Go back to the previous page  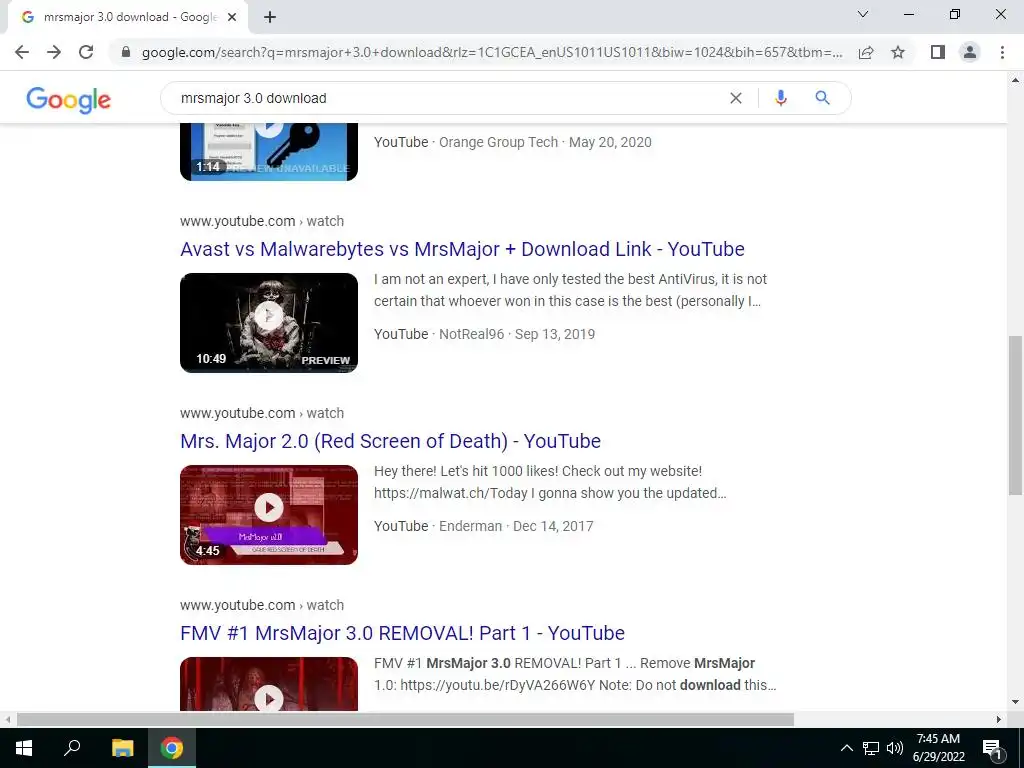point(22,52)
